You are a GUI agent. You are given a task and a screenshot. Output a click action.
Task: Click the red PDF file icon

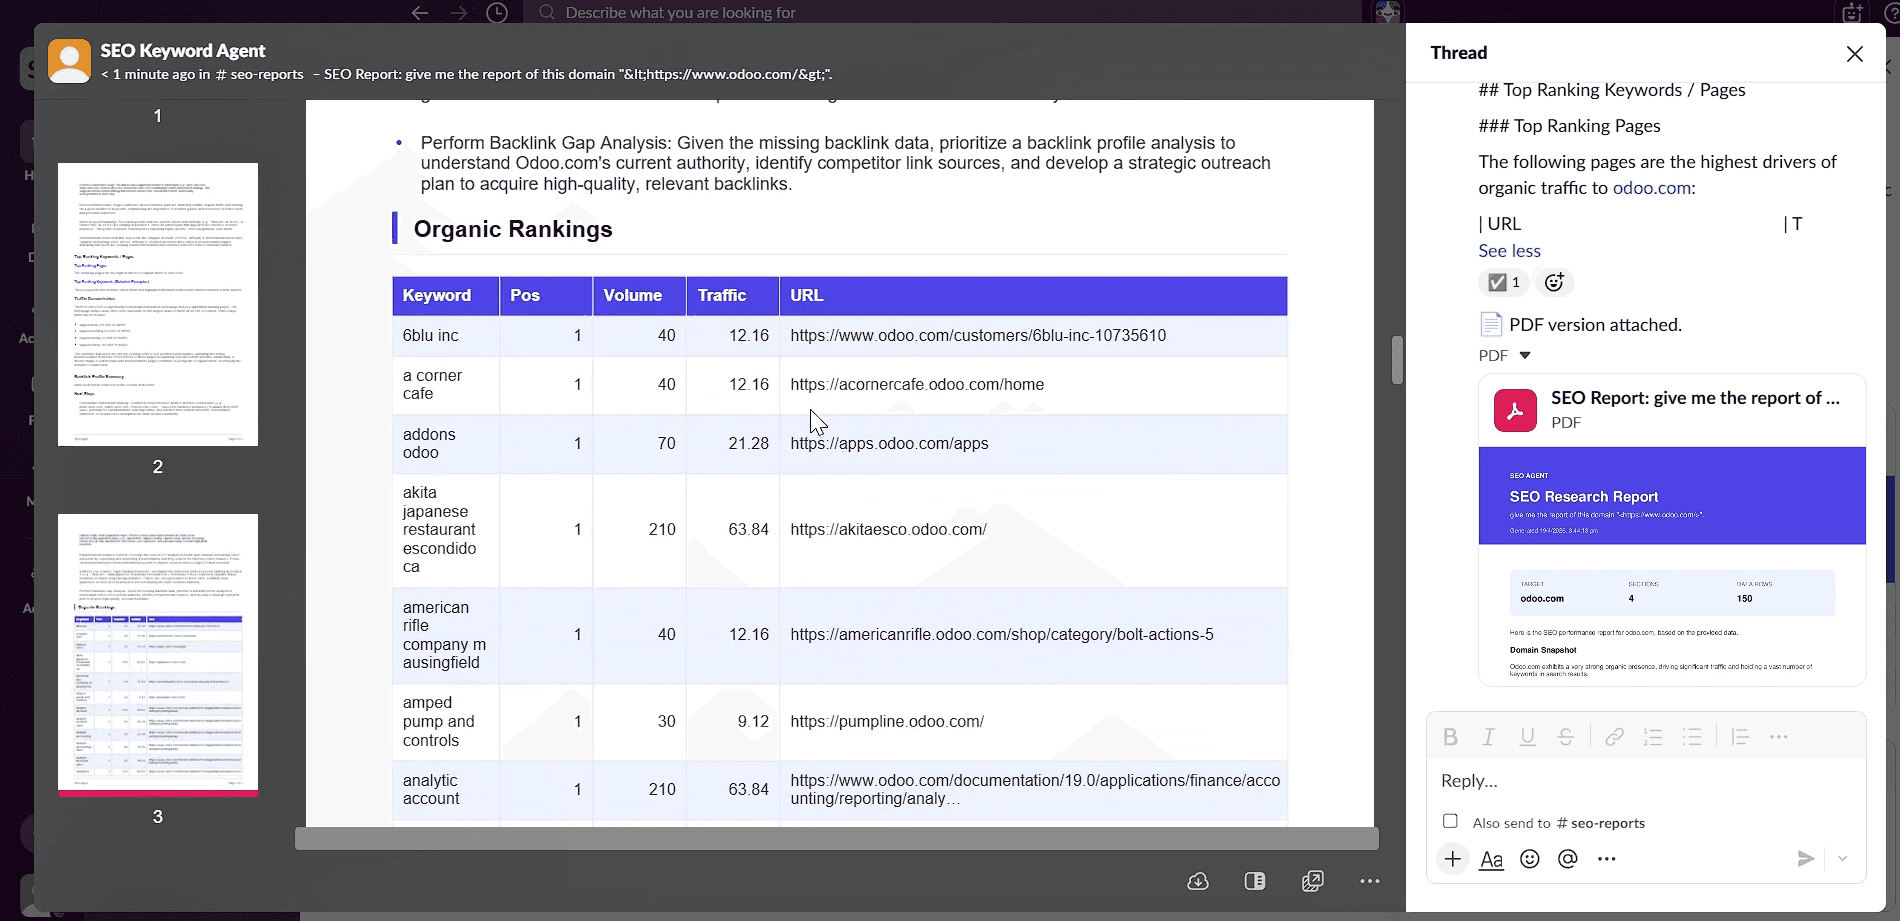point(1515,410)
